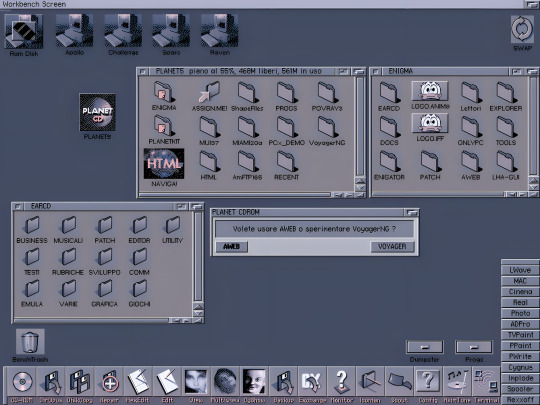
Task: Click the PPaint launcher button
Action: (x=520, y=345)
